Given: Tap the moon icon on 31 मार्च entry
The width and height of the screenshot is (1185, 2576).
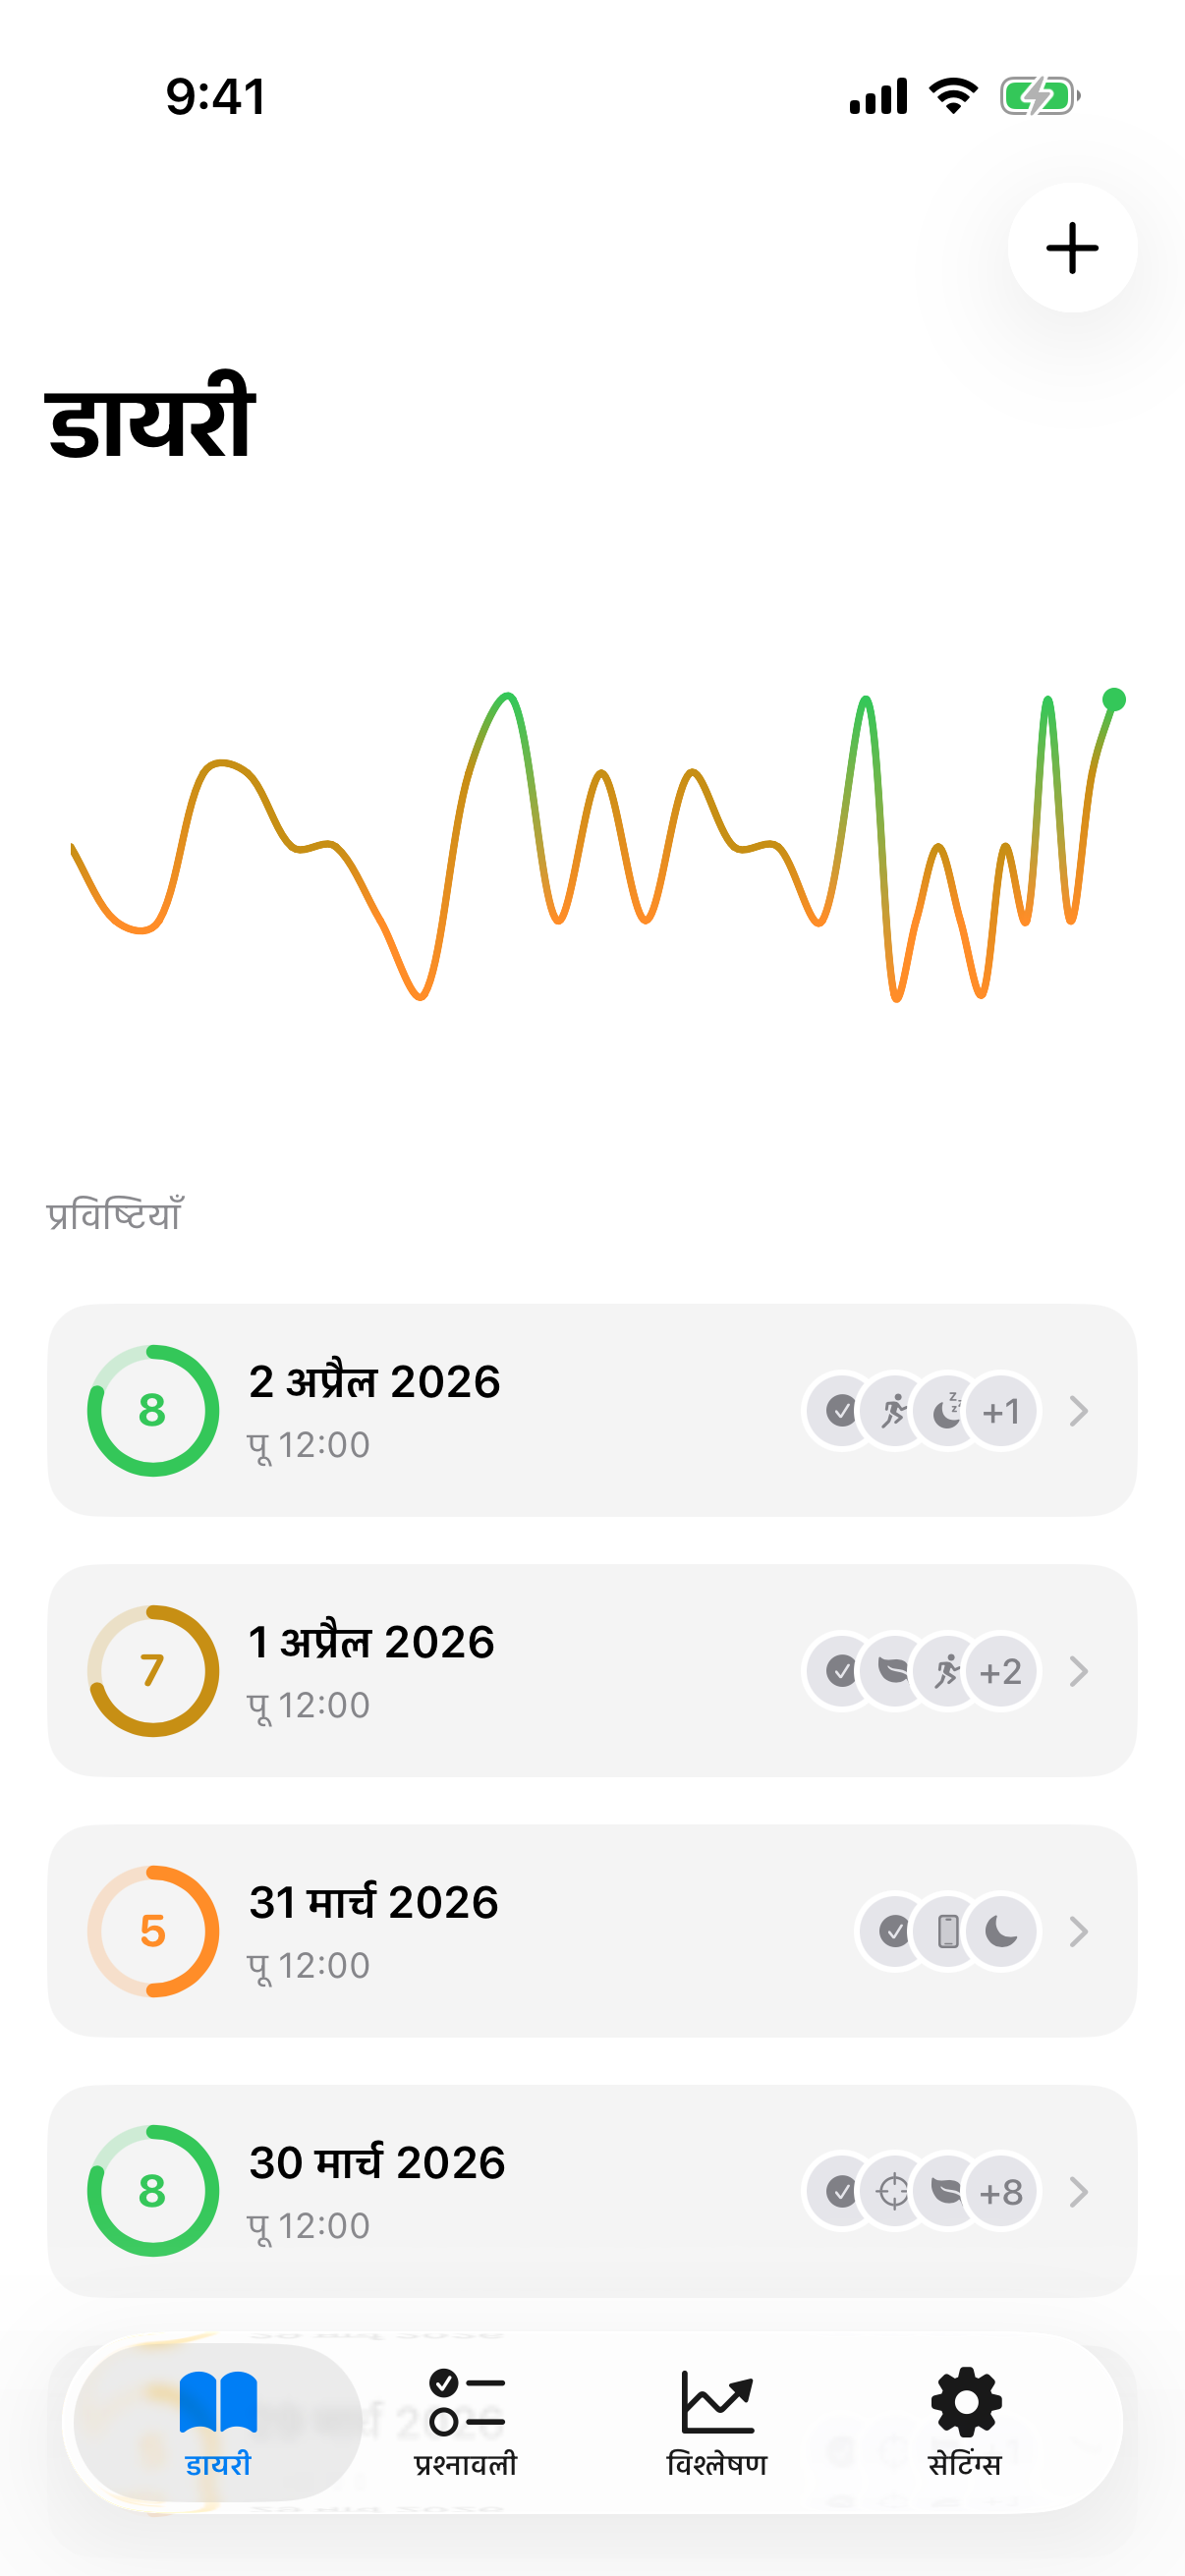Looking at the screenshot, I should point(1001,1931).
